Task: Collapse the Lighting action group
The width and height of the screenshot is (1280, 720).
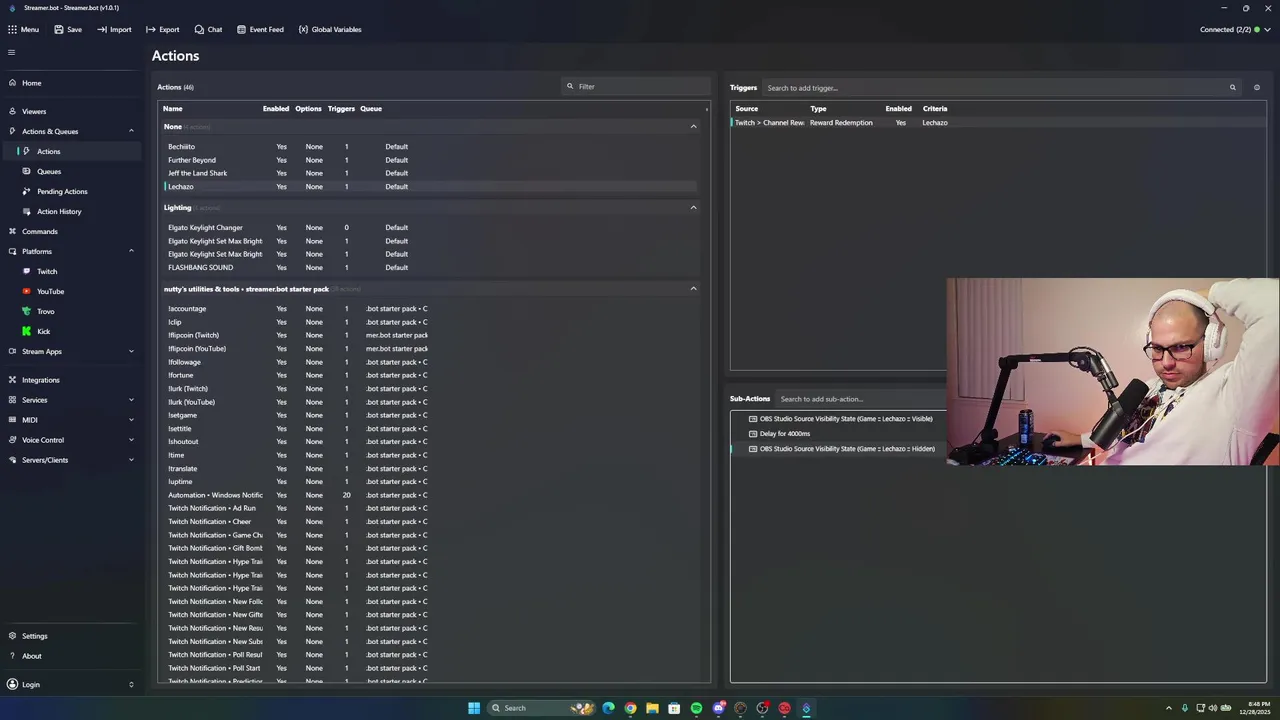Action: click(693, 208)
